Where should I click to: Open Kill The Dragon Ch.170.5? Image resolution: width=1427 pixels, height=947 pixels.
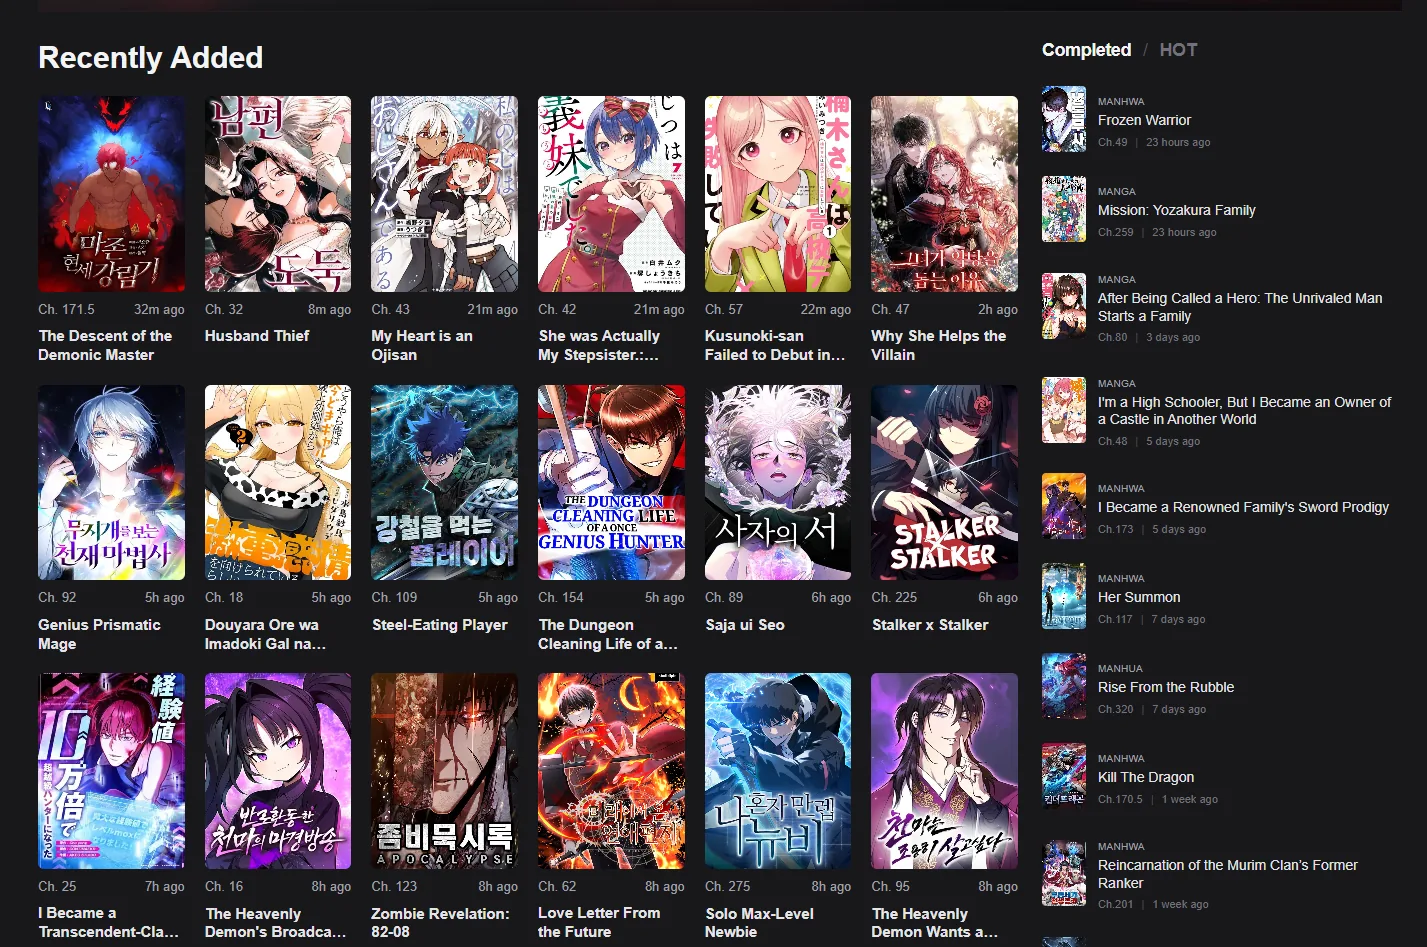pos(1120,799)
